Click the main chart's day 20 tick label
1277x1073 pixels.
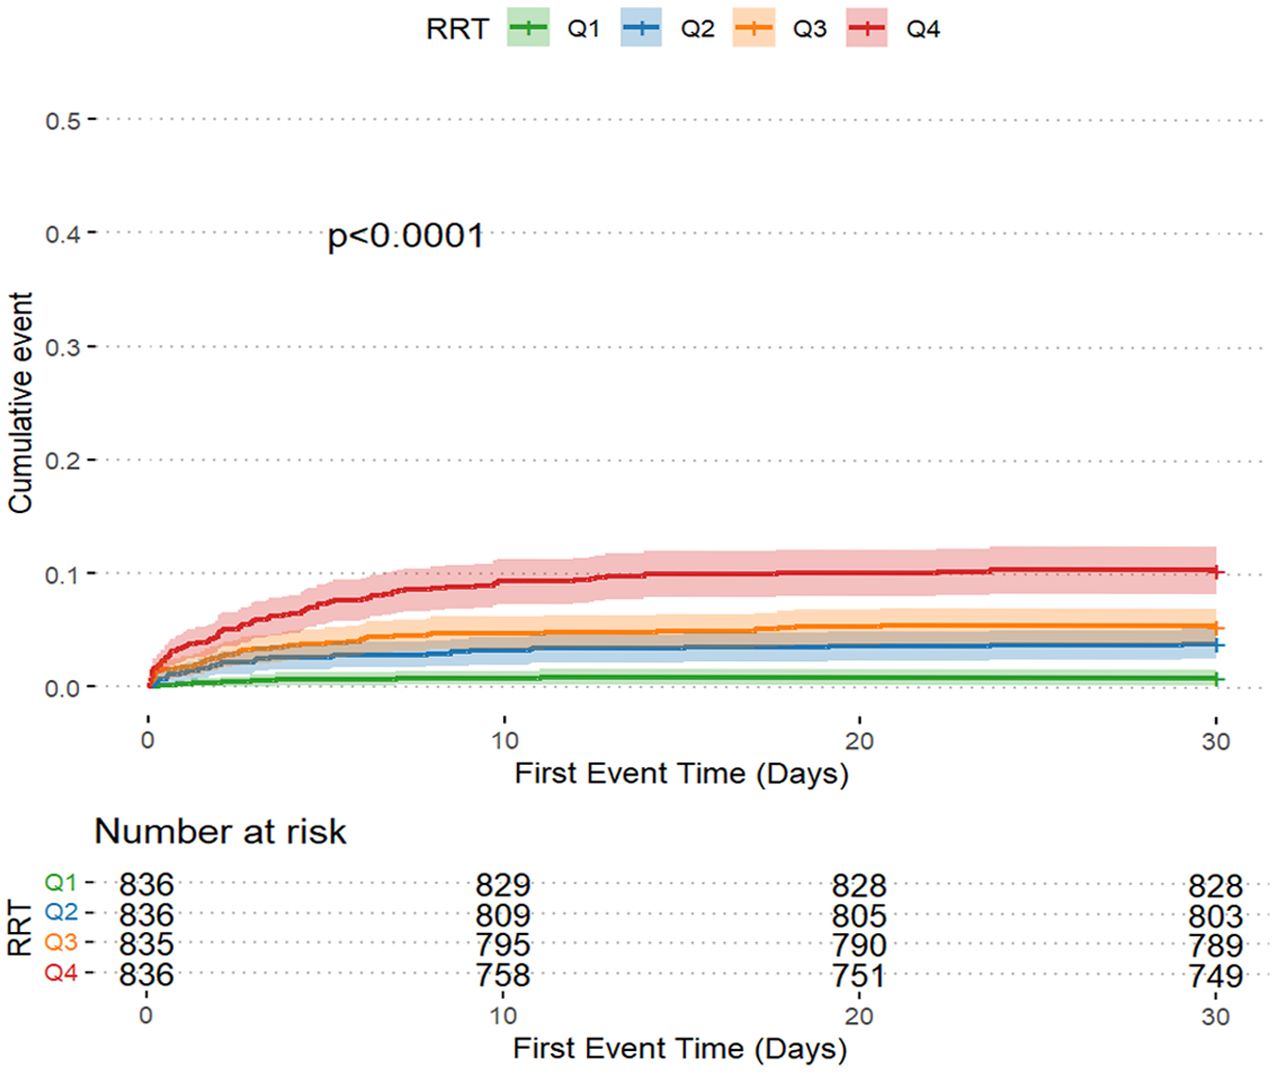pyautogui.click(x=859, y=741)
